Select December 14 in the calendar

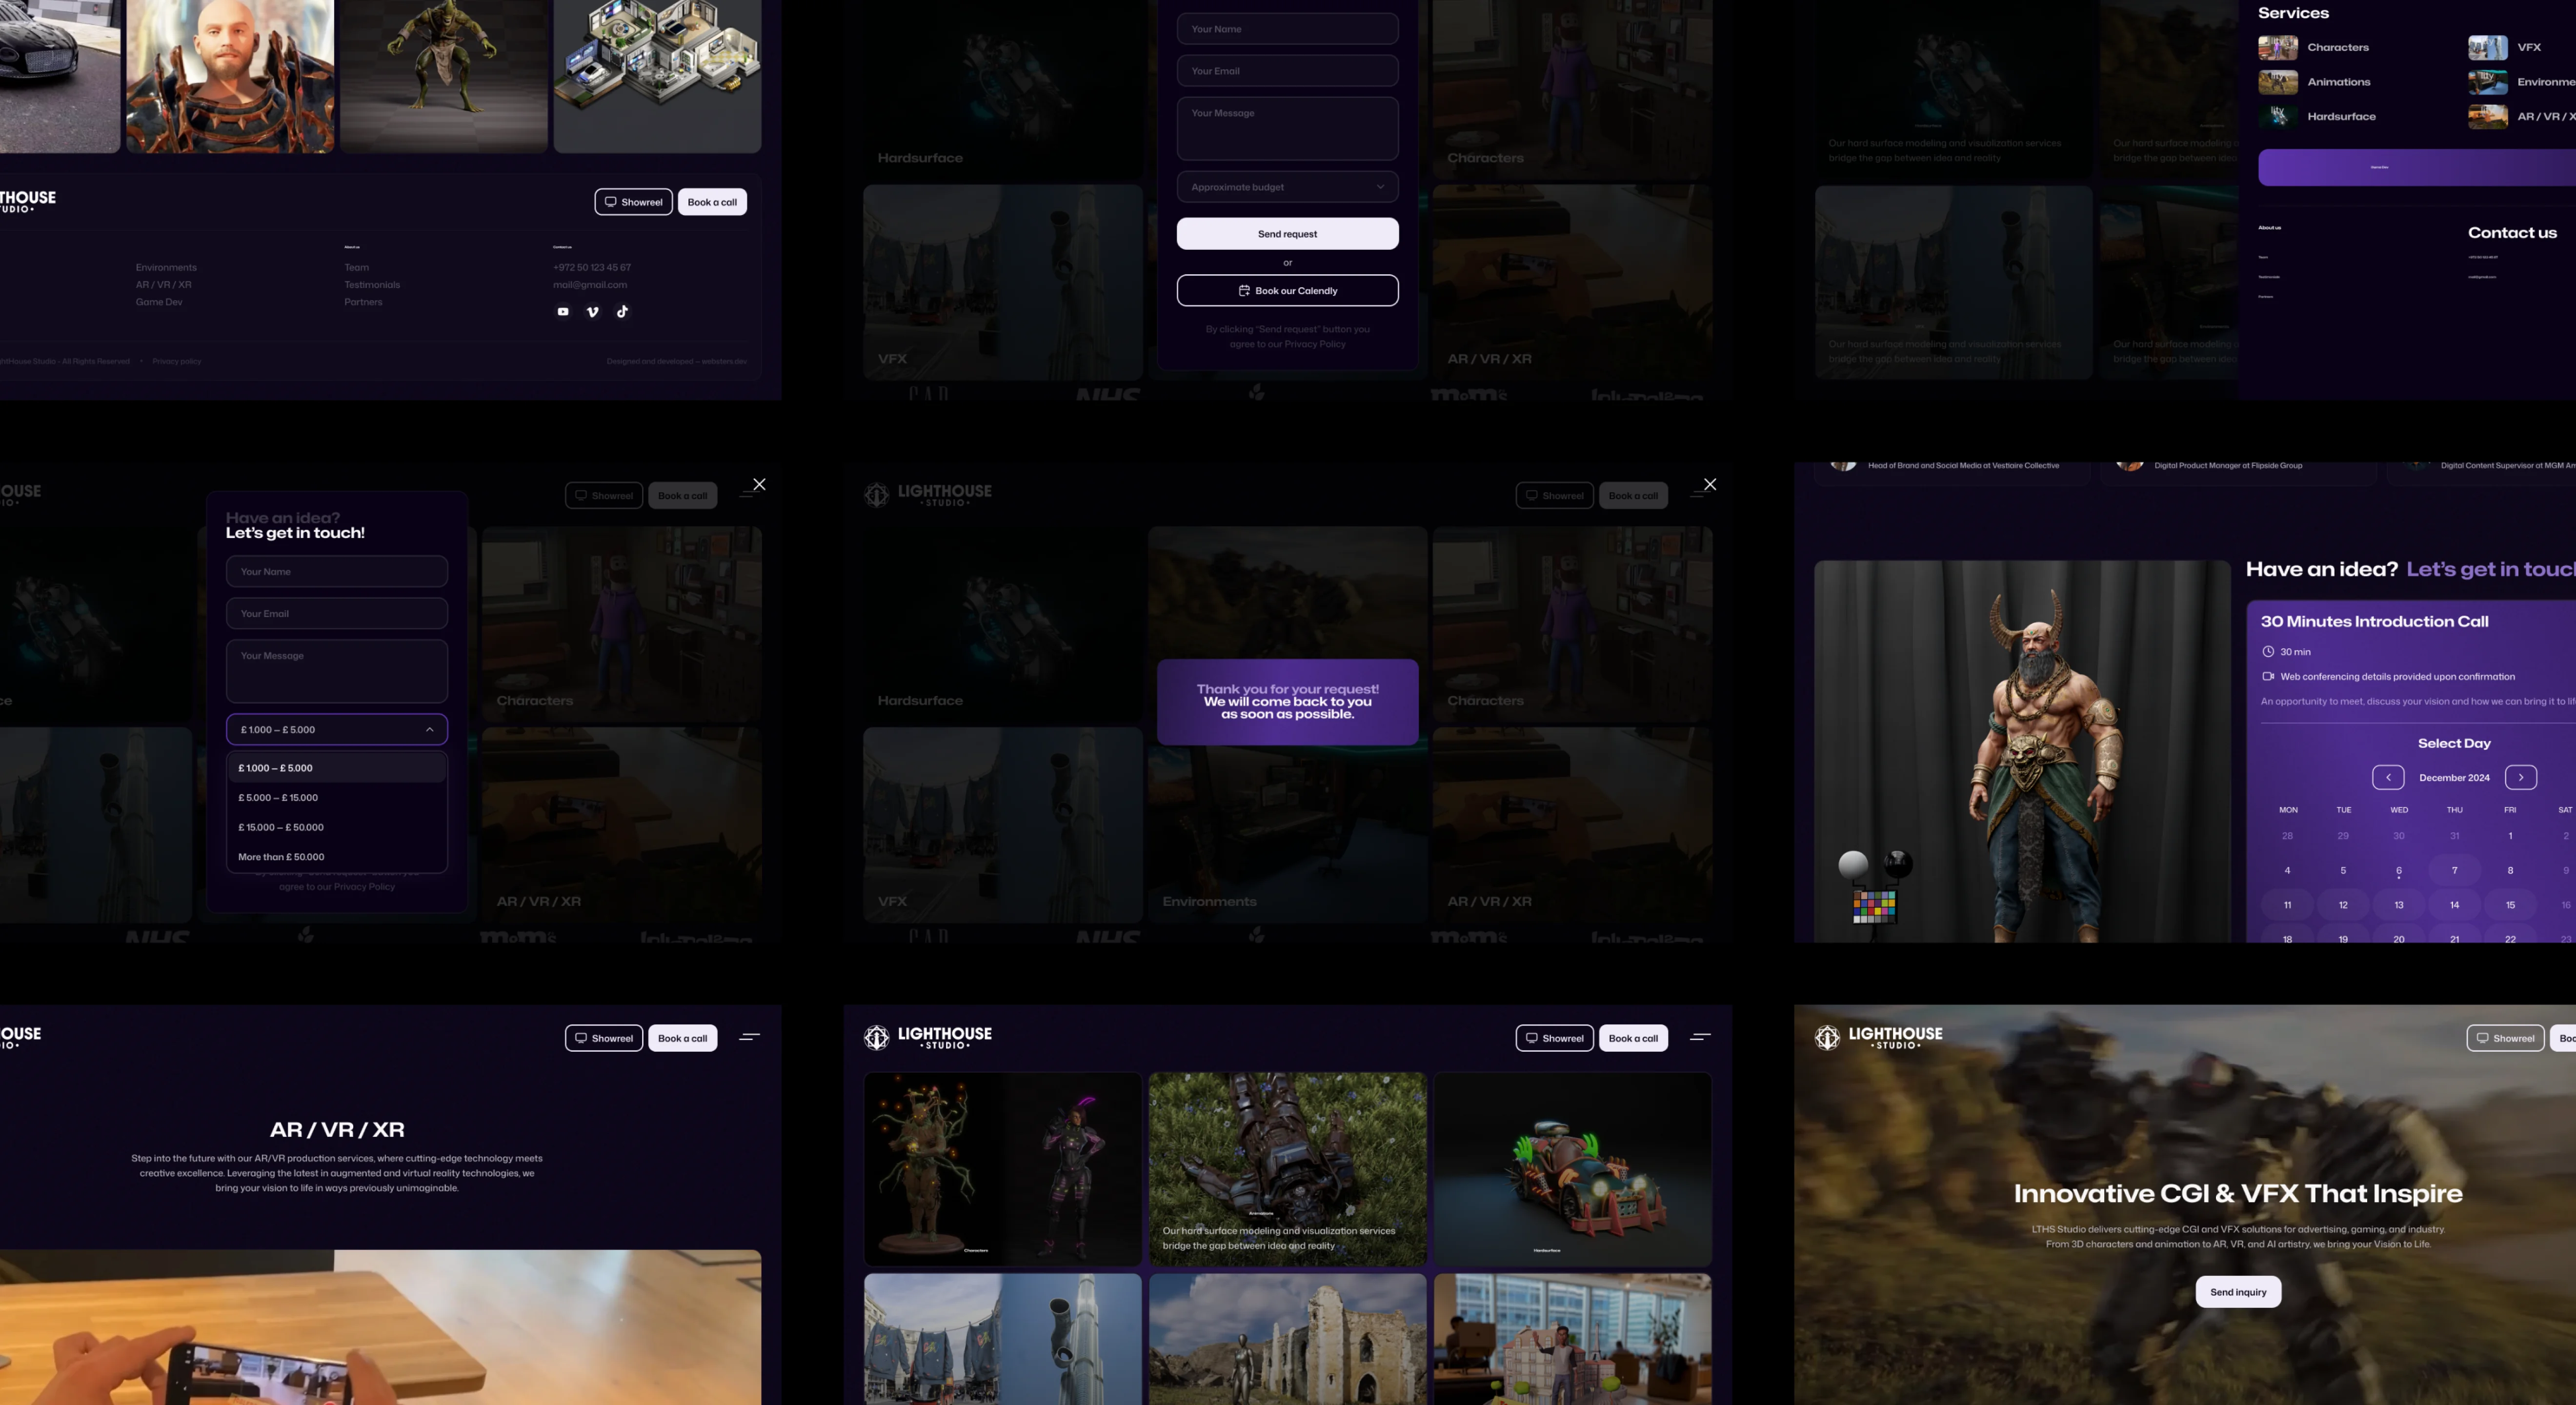coord(2454,906)
